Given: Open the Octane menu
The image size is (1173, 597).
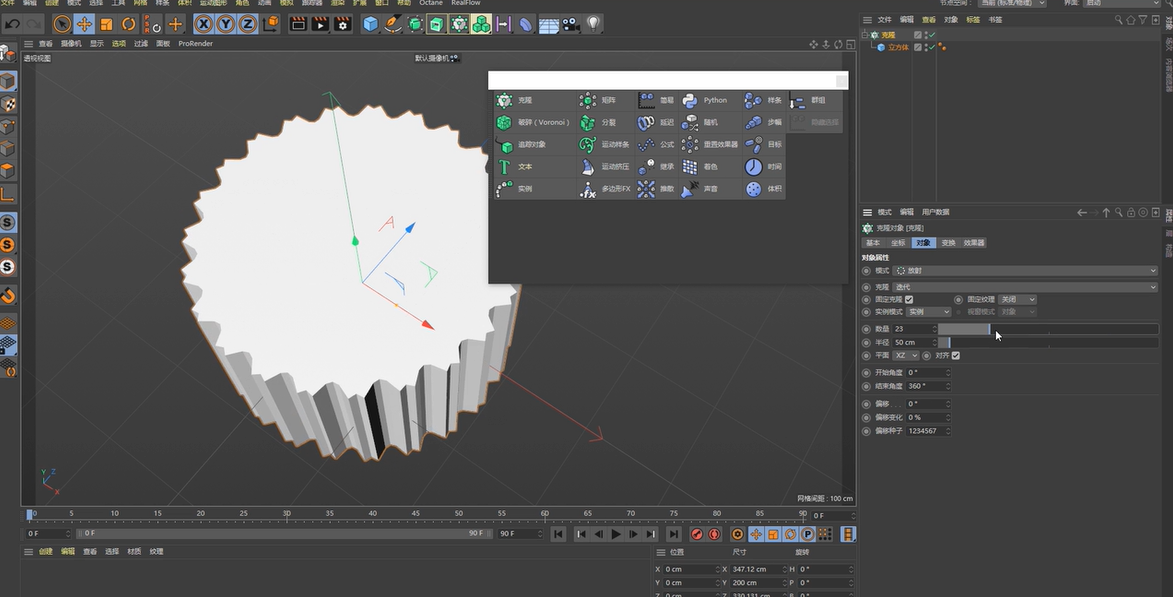Looking at the screenshot, I should click(x=430, y=3).
